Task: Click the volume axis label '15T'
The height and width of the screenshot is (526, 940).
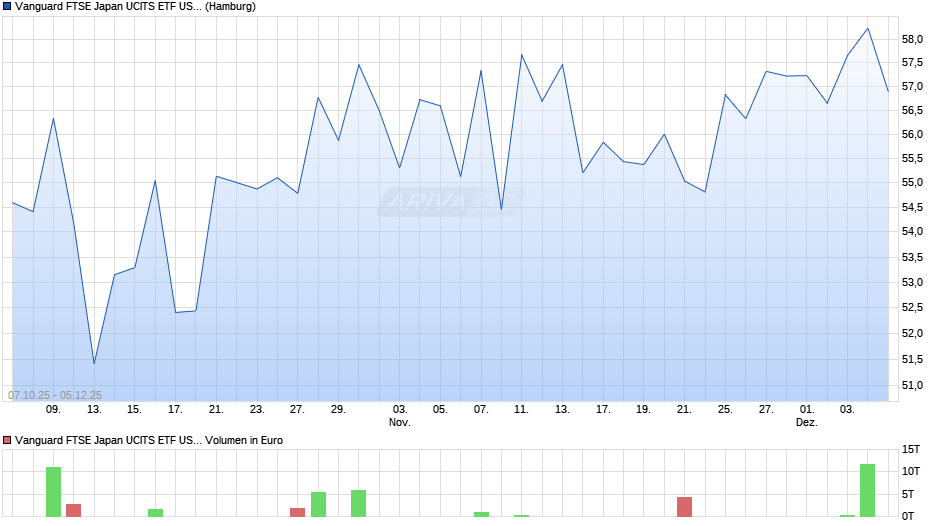Action: click(x=911, y=449)
